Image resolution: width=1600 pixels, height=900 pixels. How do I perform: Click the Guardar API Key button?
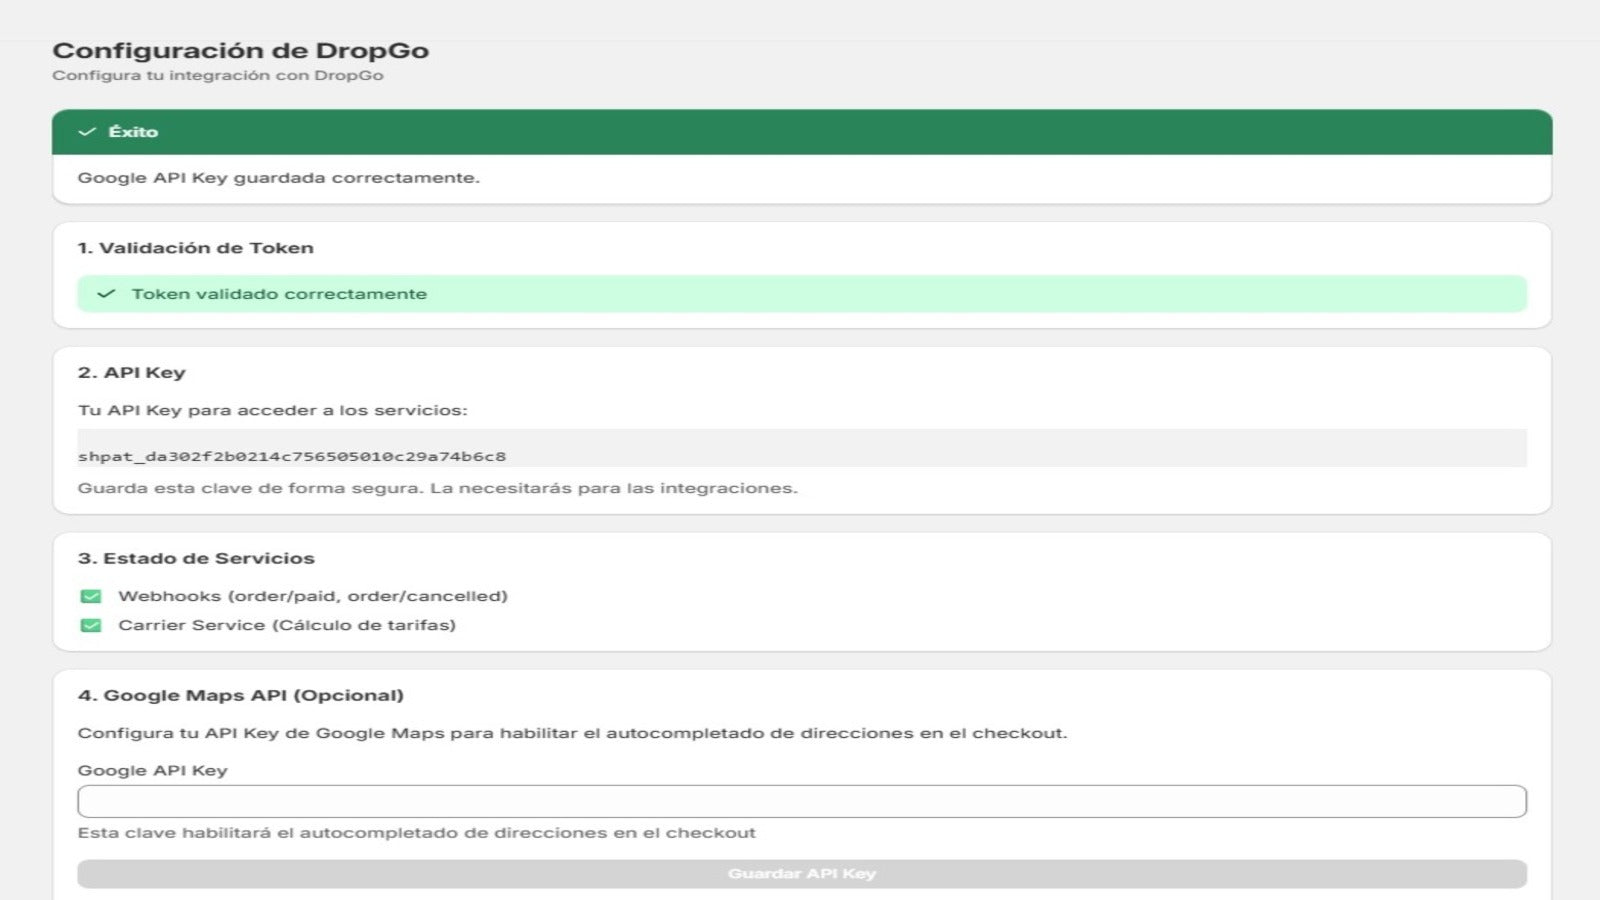pos(802,874)
